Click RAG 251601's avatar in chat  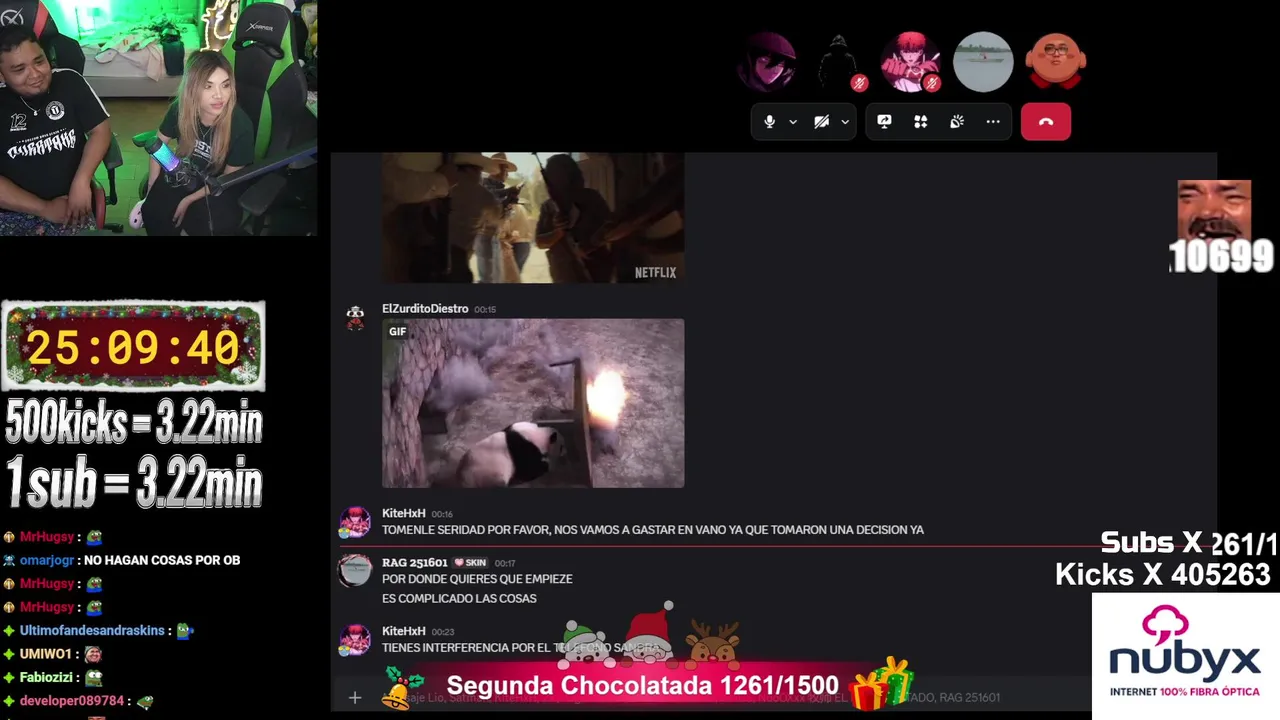point(355,571)
